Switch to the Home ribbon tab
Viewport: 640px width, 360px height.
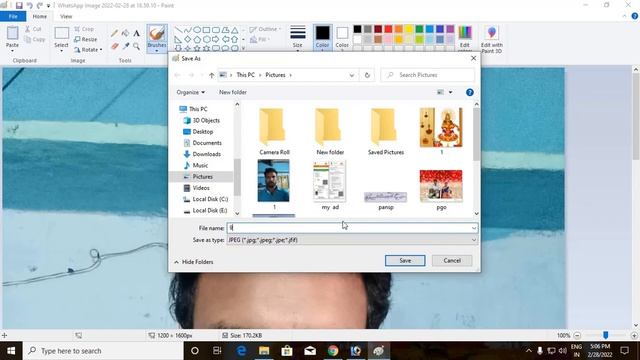pos(40,16)
